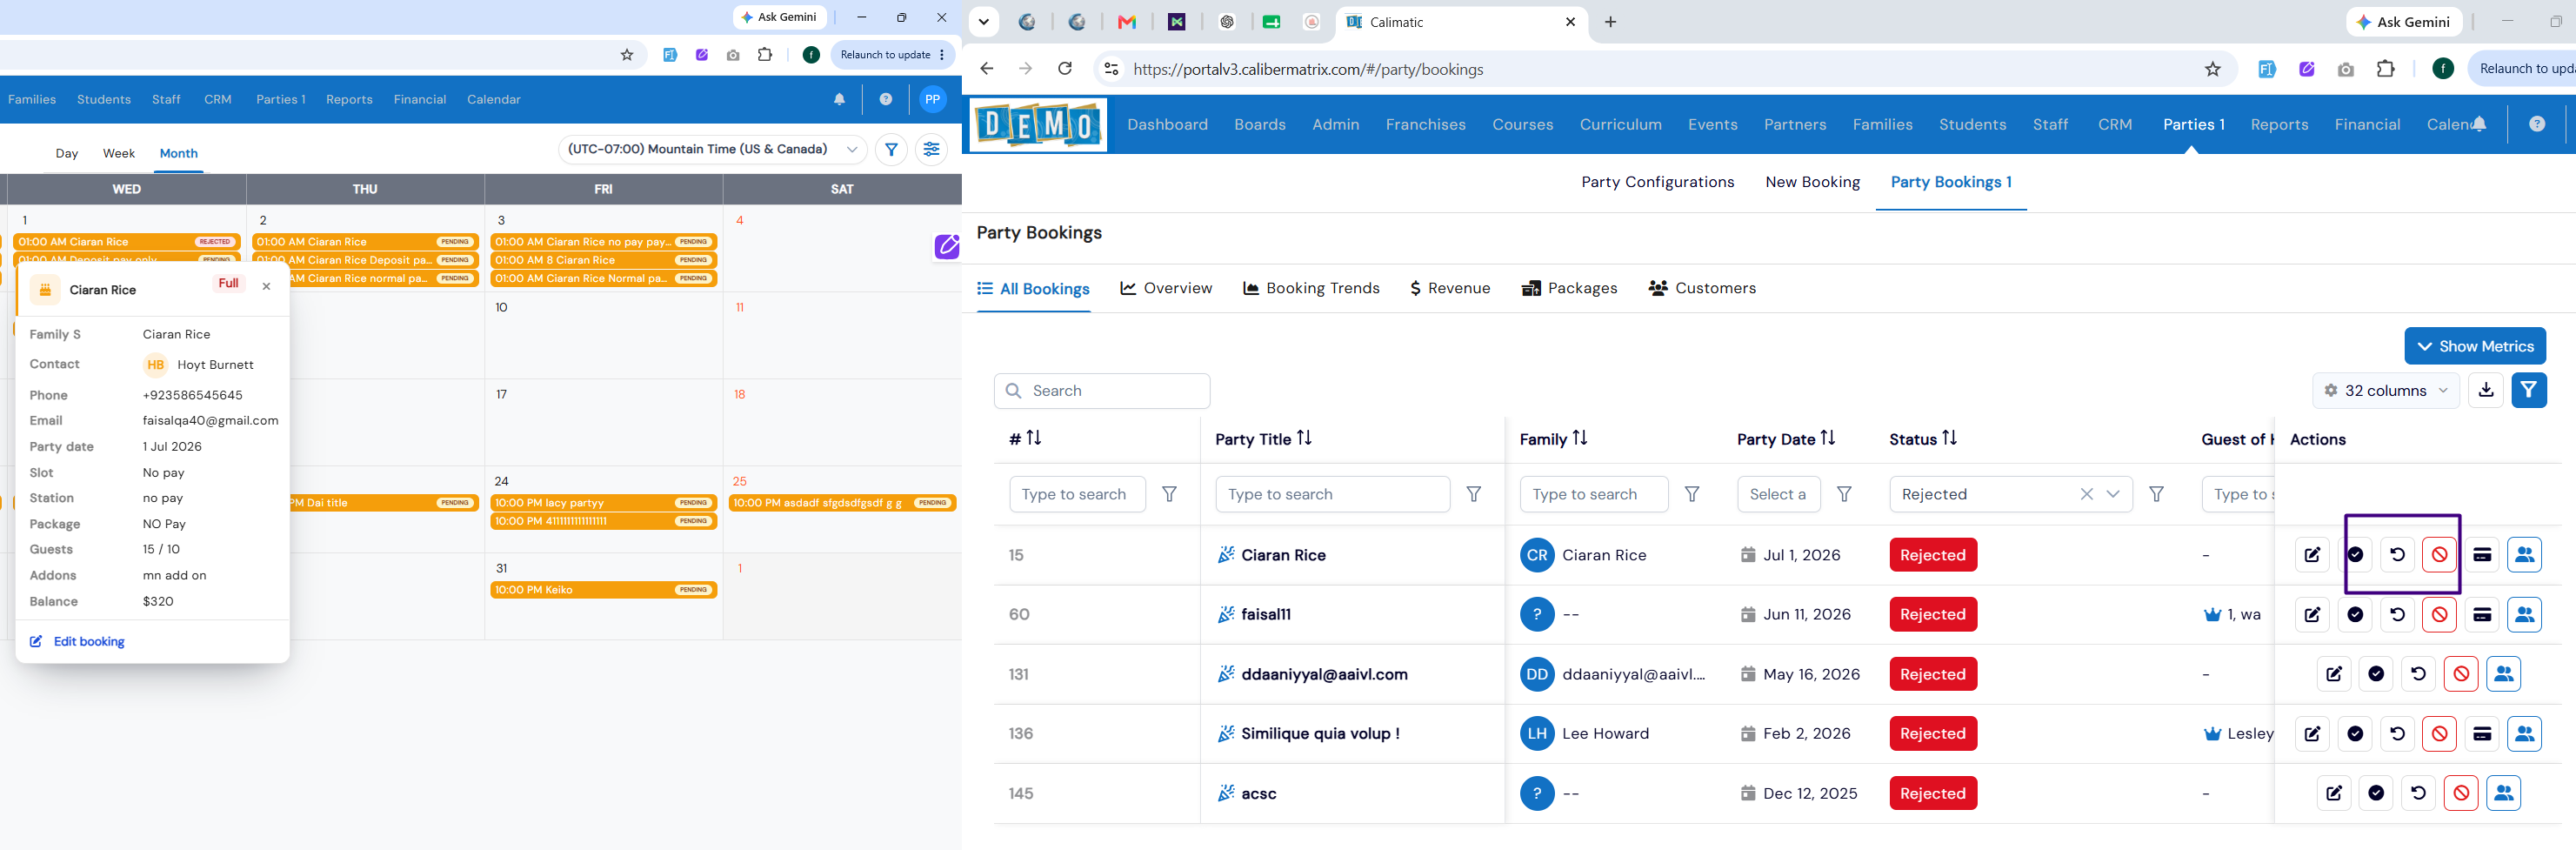The height and width of the screenshot is (850, 2576).
Task: Open the help icon in the Party Bookings window
Action: click(x=2536, y=124)
